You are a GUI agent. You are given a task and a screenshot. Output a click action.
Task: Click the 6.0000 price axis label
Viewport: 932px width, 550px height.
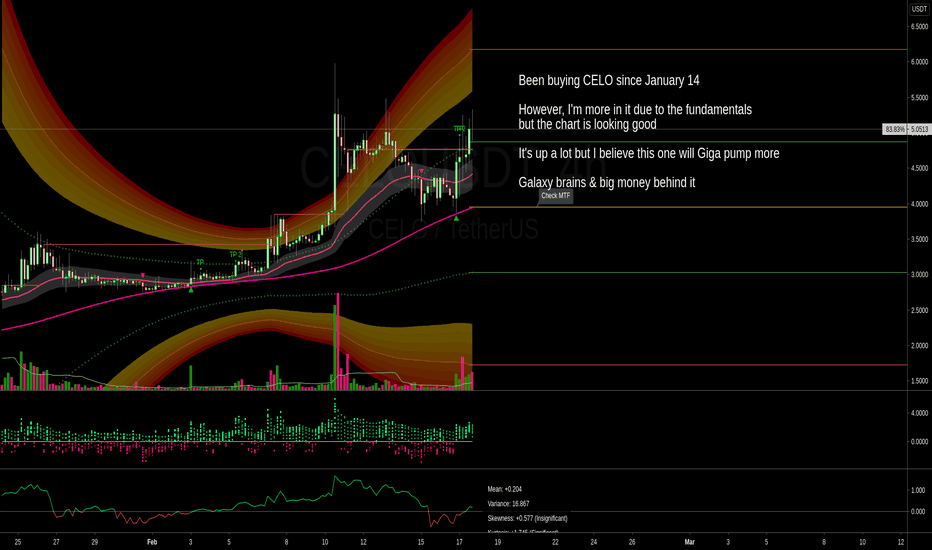pos(920,62)
